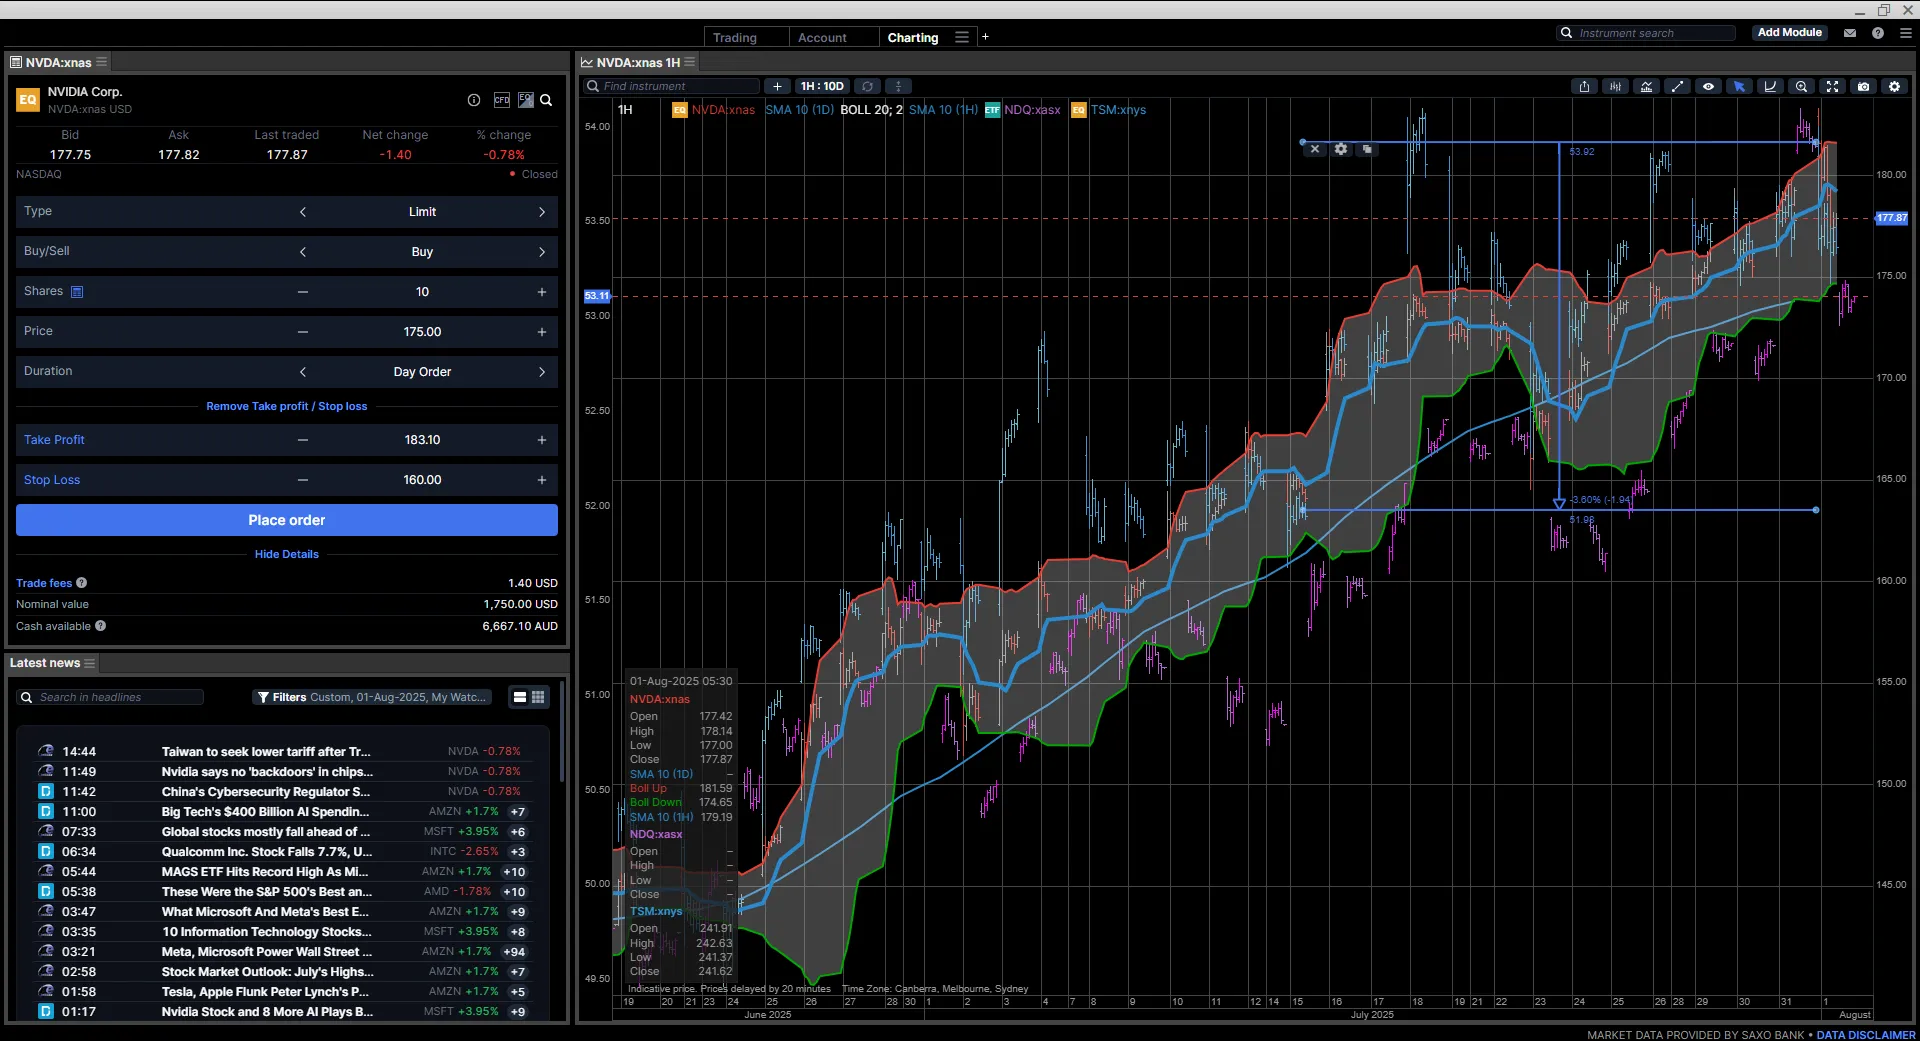
Task: Open chart settings gear icon
Action: pos(1894,87)
